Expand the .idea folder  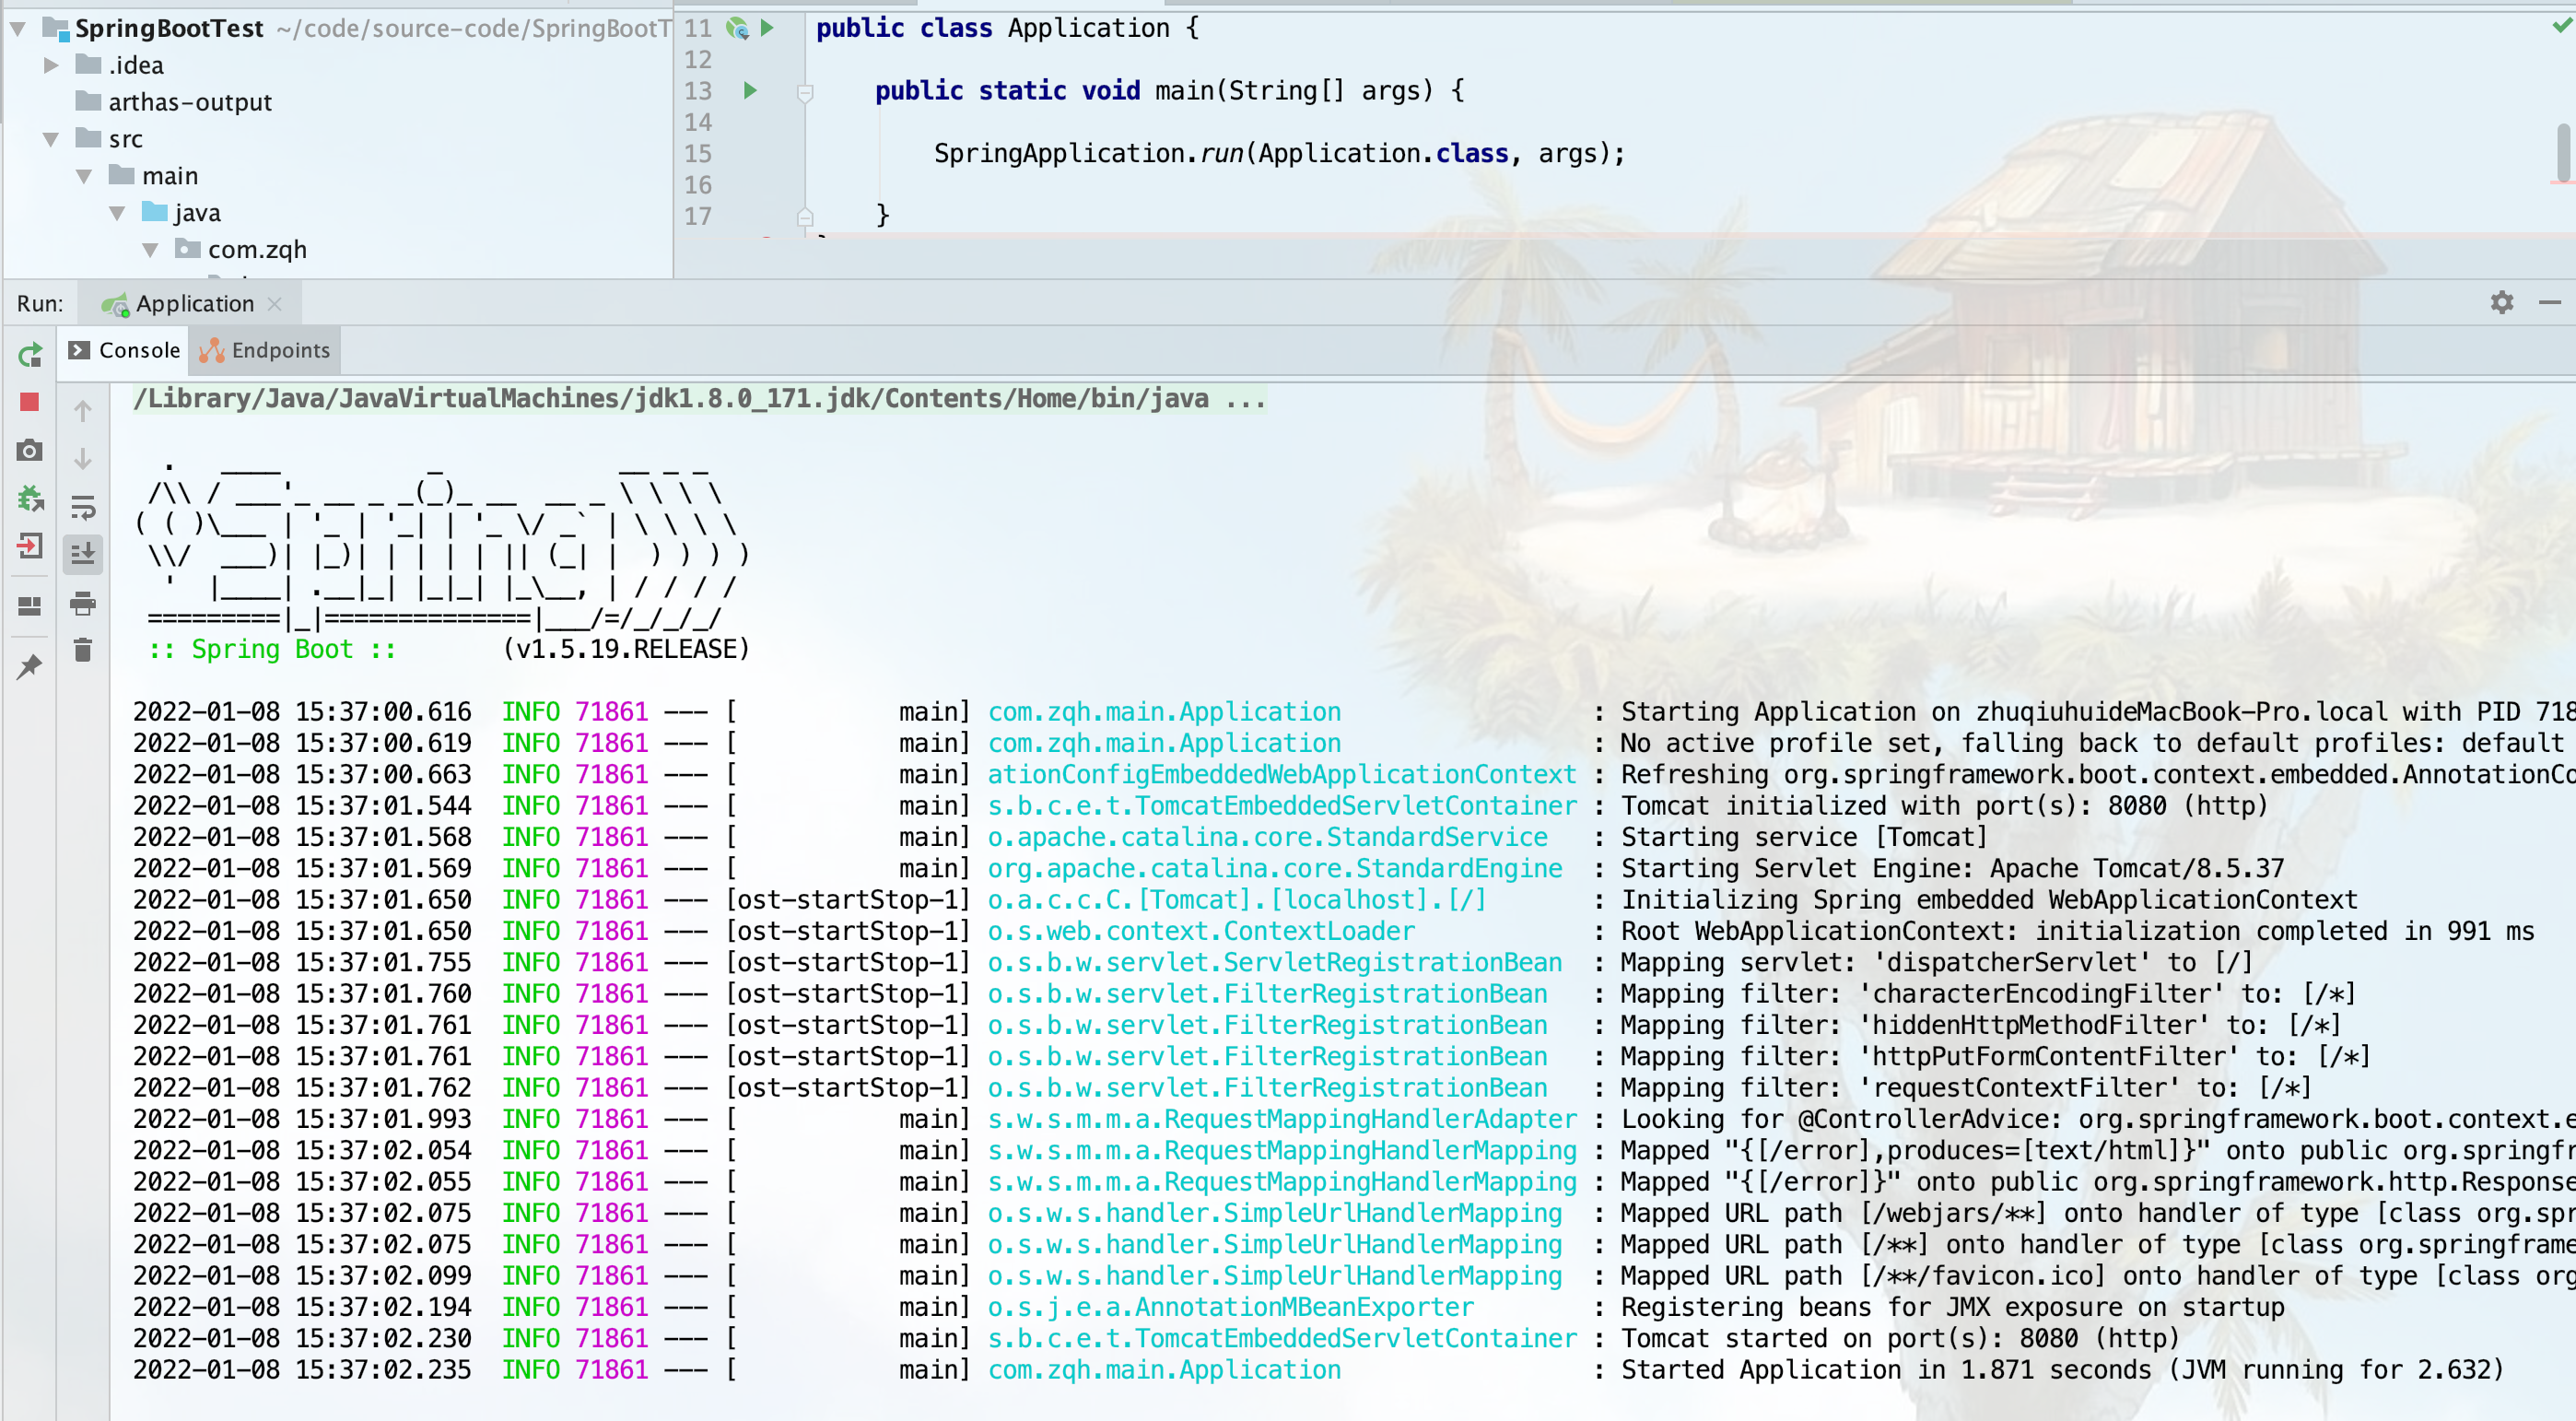click(x=51, y=66)
